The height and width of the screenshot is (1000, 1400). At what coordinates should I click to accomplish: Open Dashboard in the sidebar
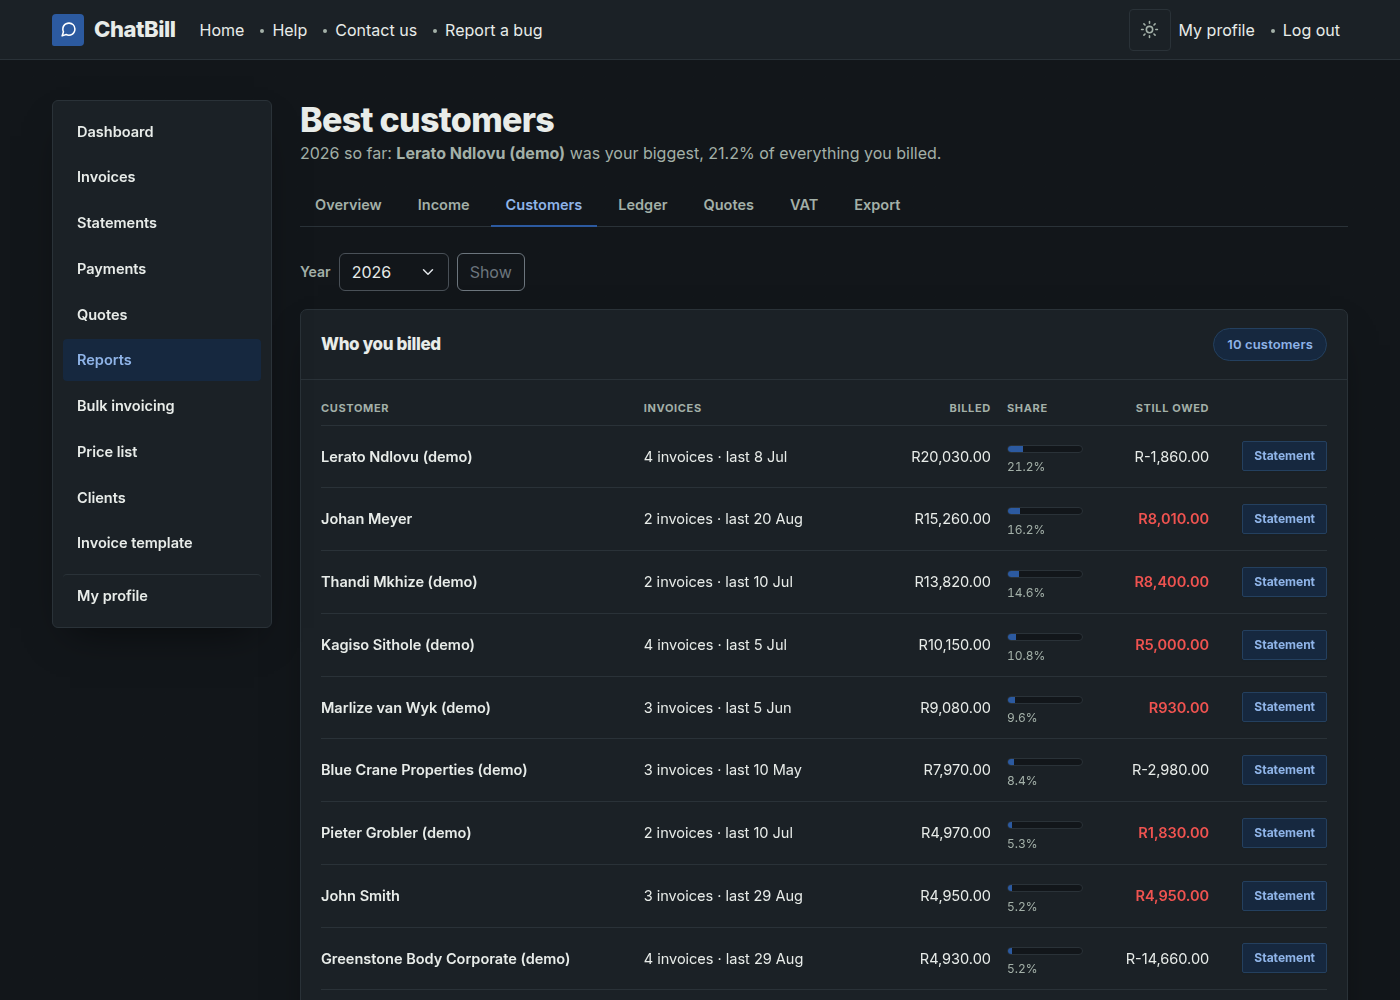[162, 132]
